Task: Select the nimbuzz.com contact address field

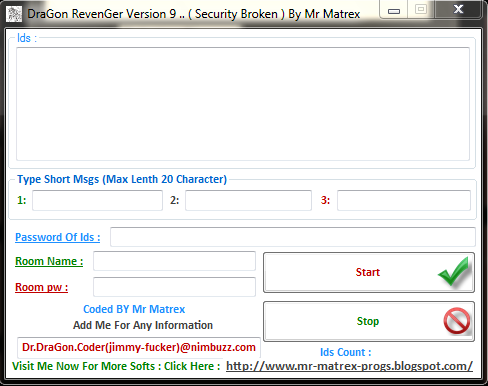Action: 139,347
